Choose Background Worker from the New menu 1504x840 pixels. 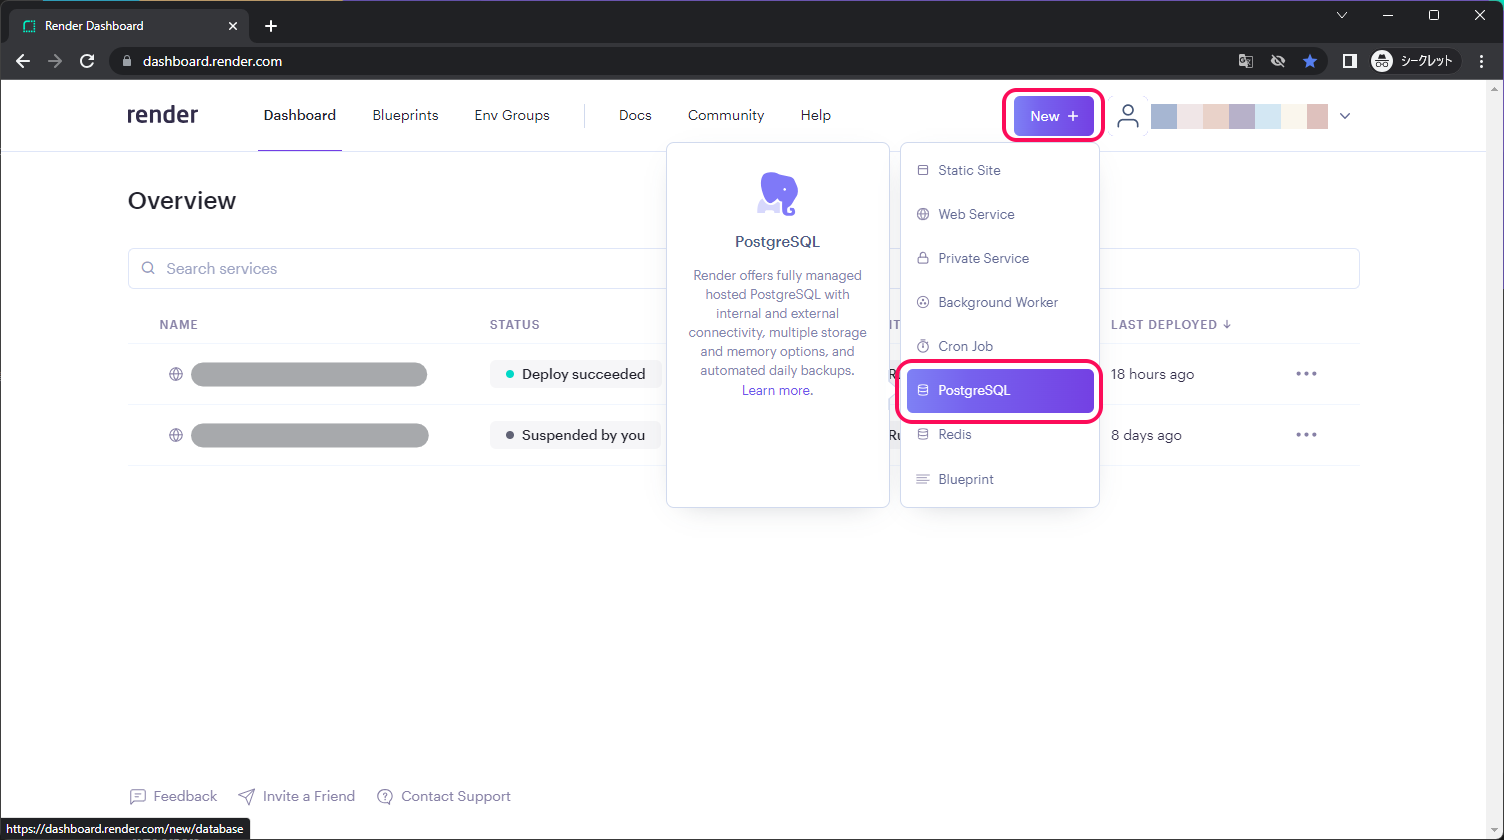[x=1000, y=302]
